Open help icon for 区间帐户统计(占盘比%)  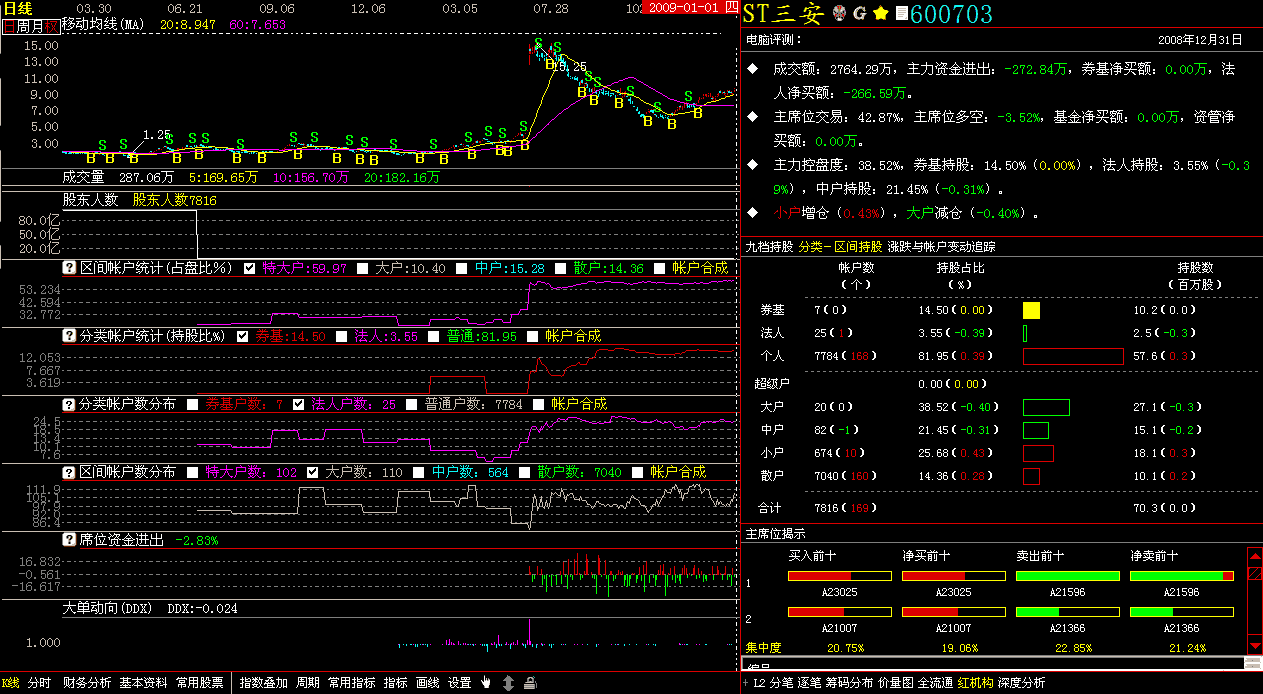(x=70, y=268)
